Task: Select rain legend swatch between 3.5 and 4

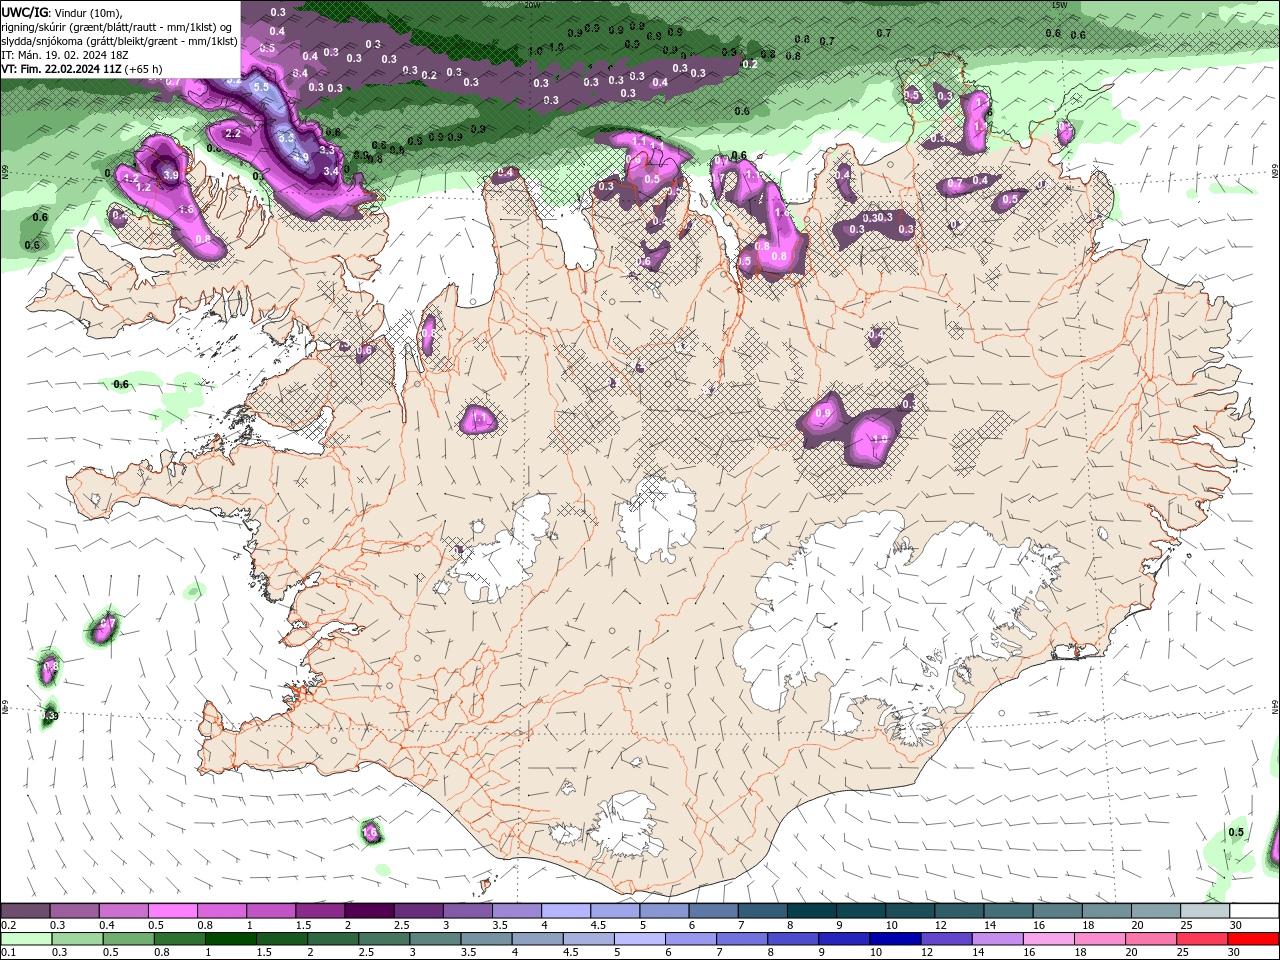Action: pyautogui.click(x=487, y=938)
